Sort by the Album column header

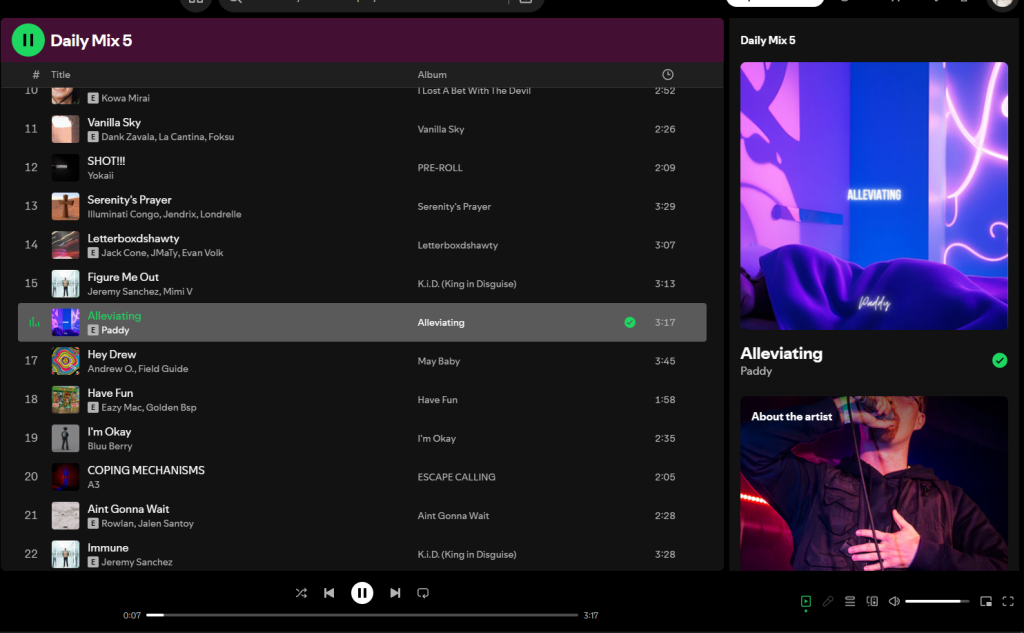pyautogui.click(x=432, y=74)
